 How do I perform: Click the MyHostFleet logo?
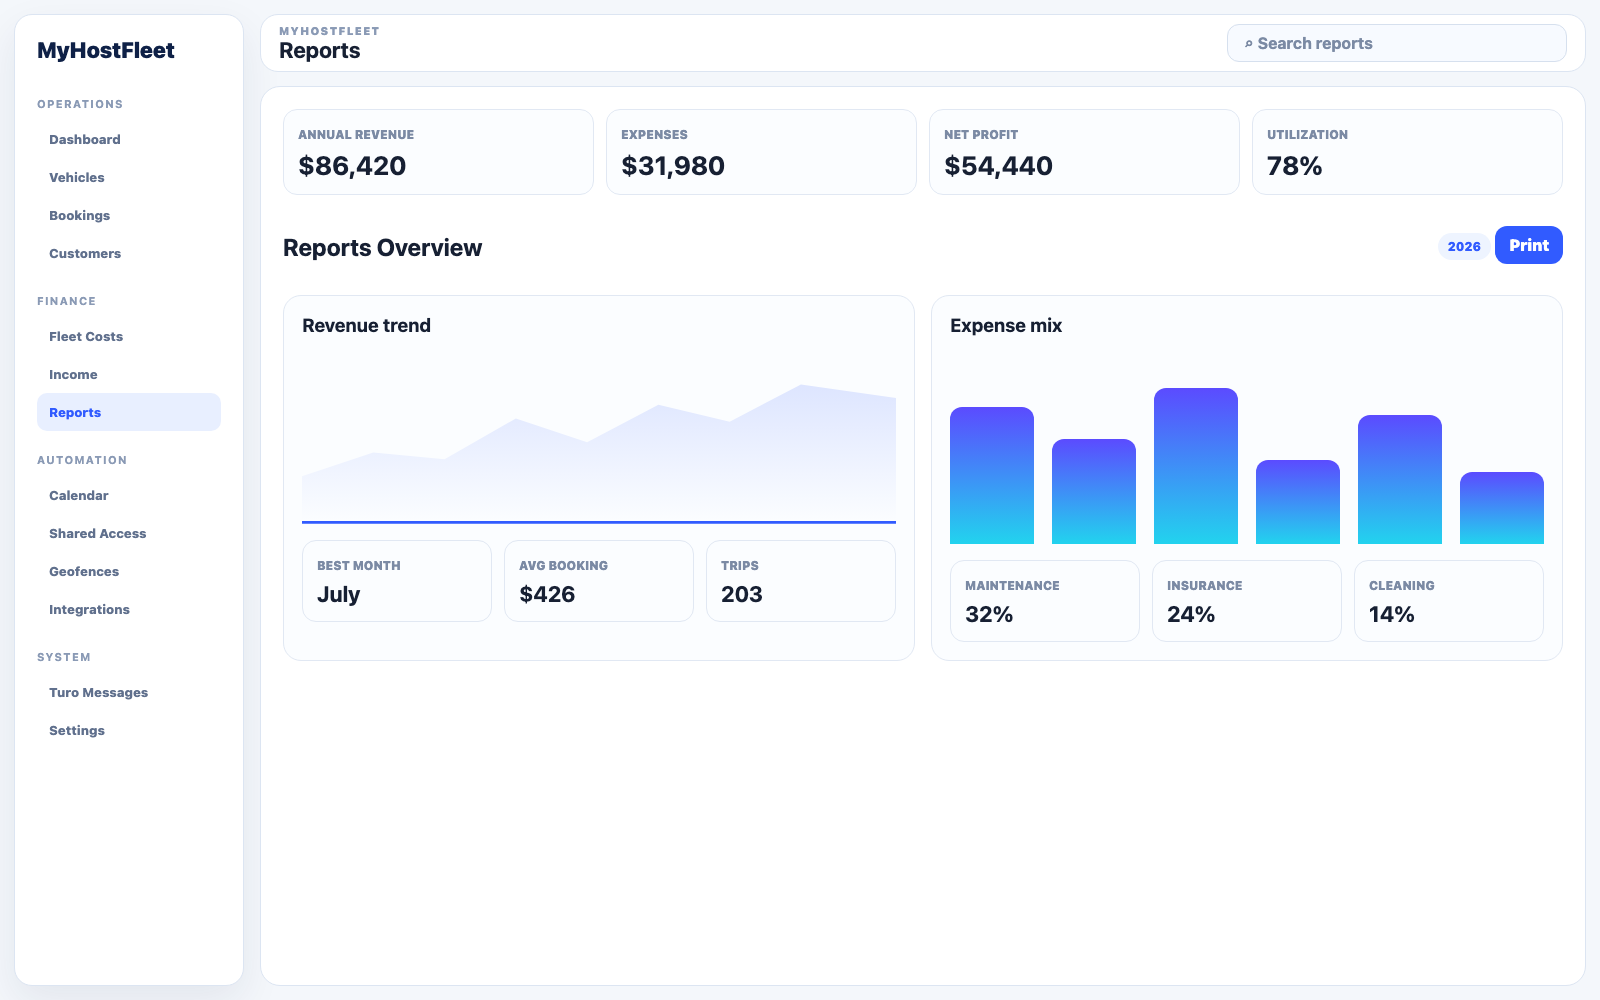106,50
